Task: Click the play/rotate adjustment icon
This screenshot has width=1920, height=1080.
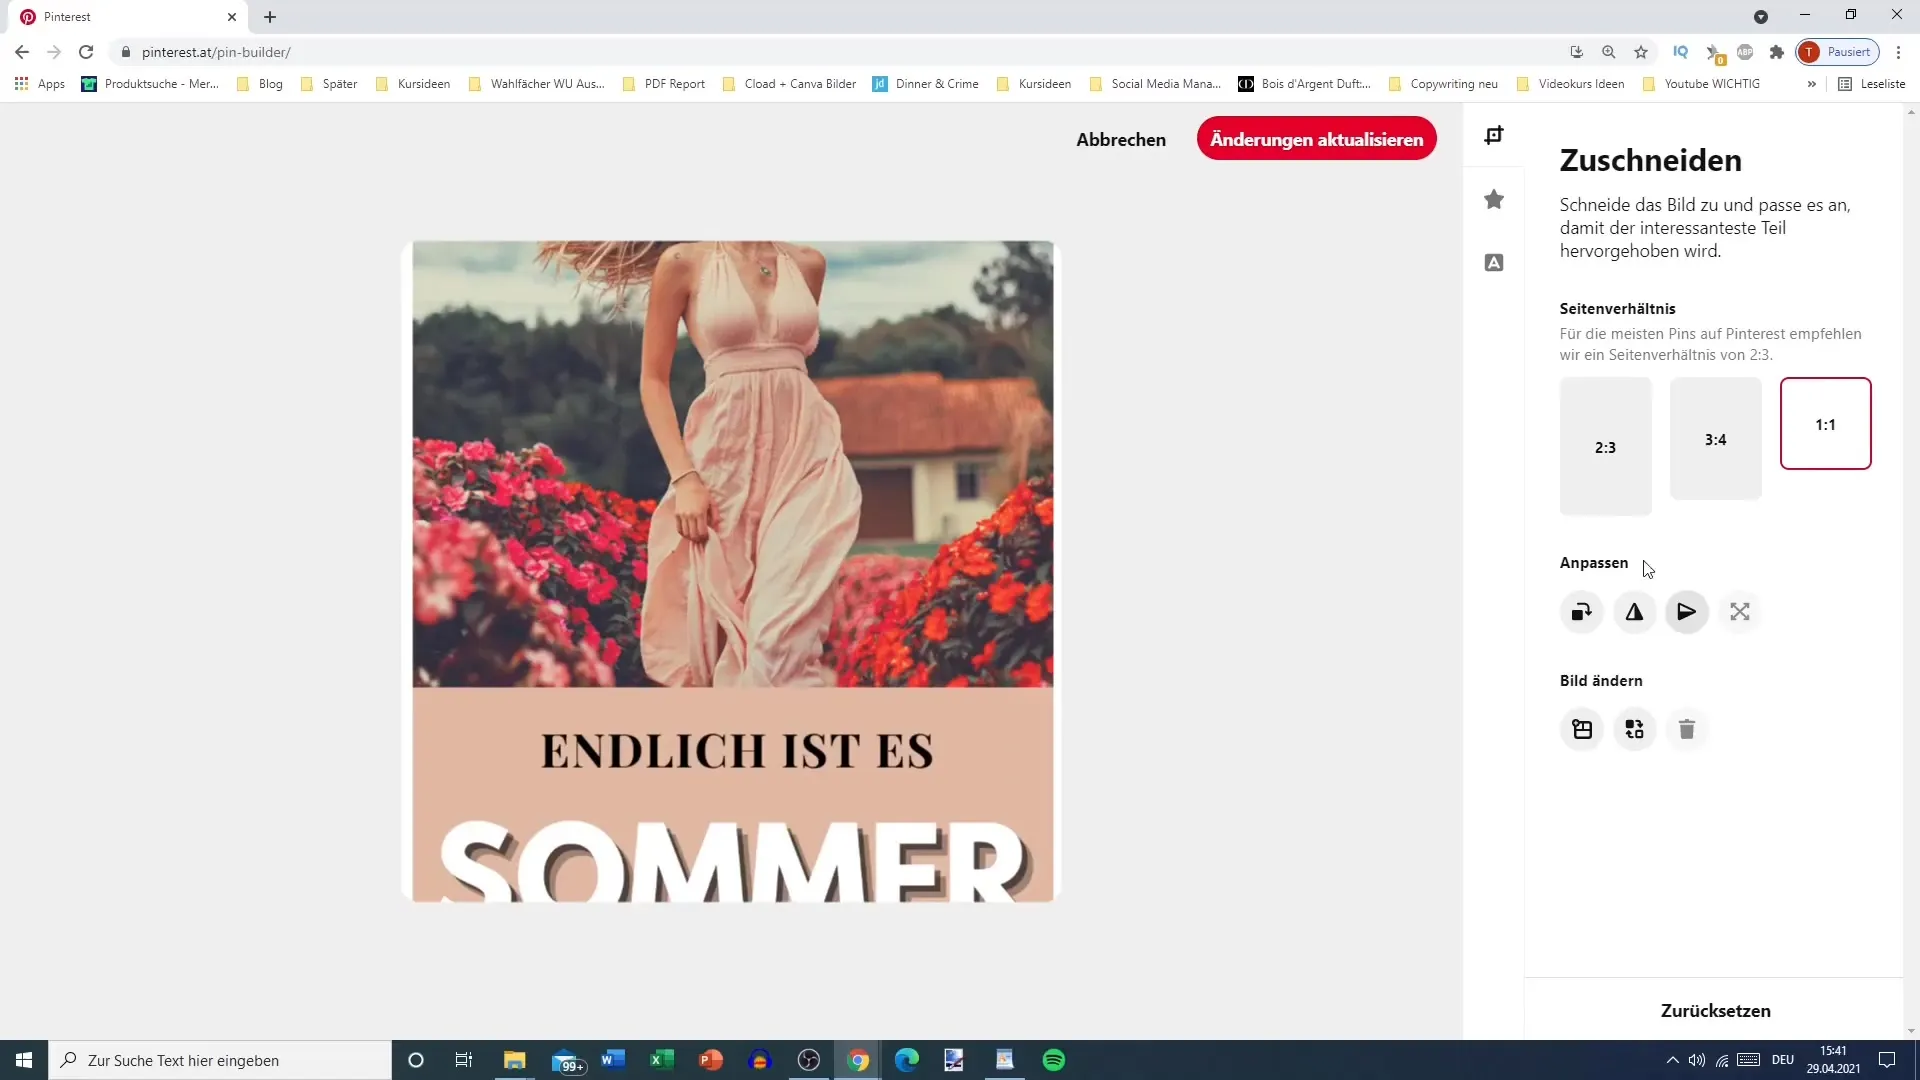Action: coord(1689,612)
